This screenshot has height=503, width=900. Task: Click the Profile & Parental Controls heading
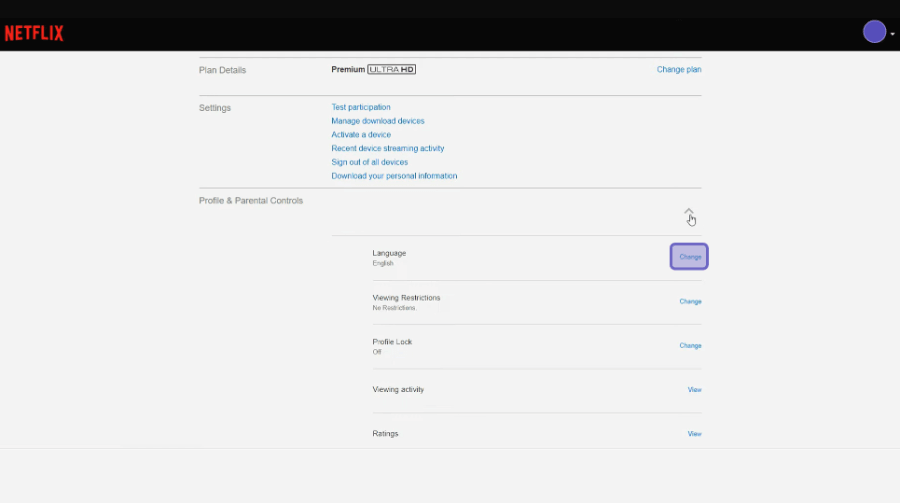(x=251, y=200)
